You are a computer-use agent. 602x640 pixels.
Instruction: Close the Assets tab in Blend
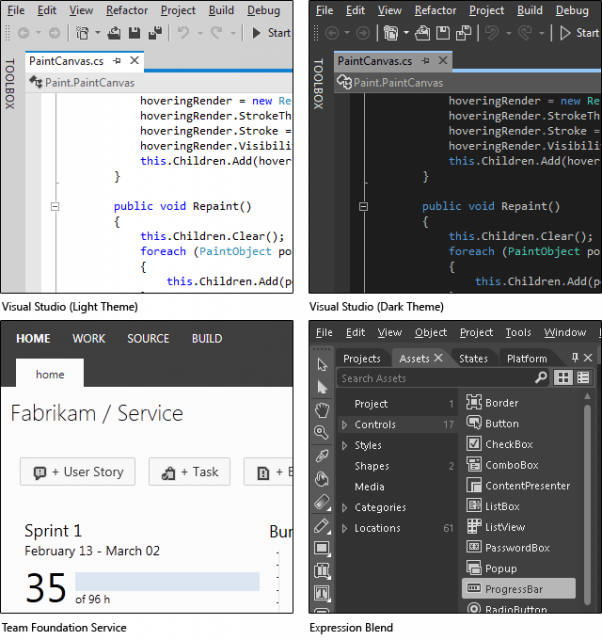click(438, 358)
